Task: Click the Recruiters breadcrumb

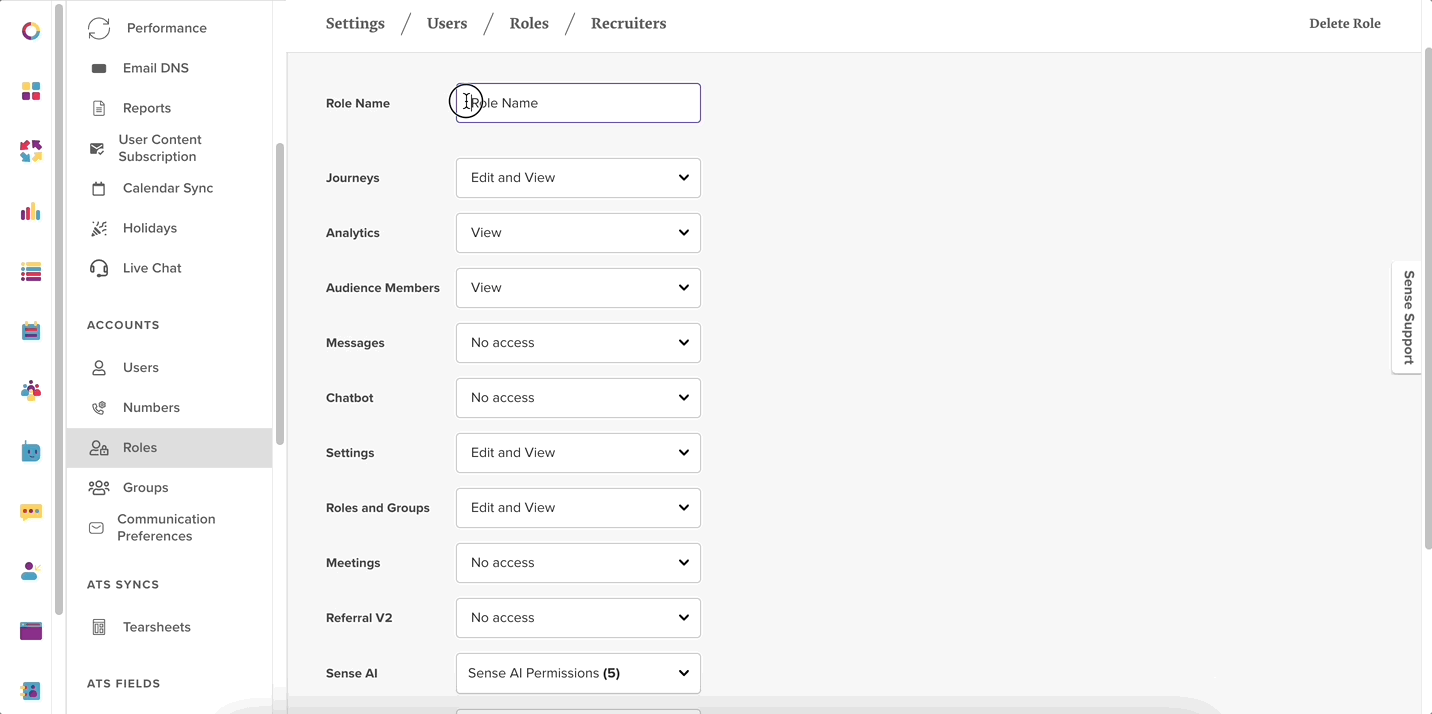Action: coord(628,23)
